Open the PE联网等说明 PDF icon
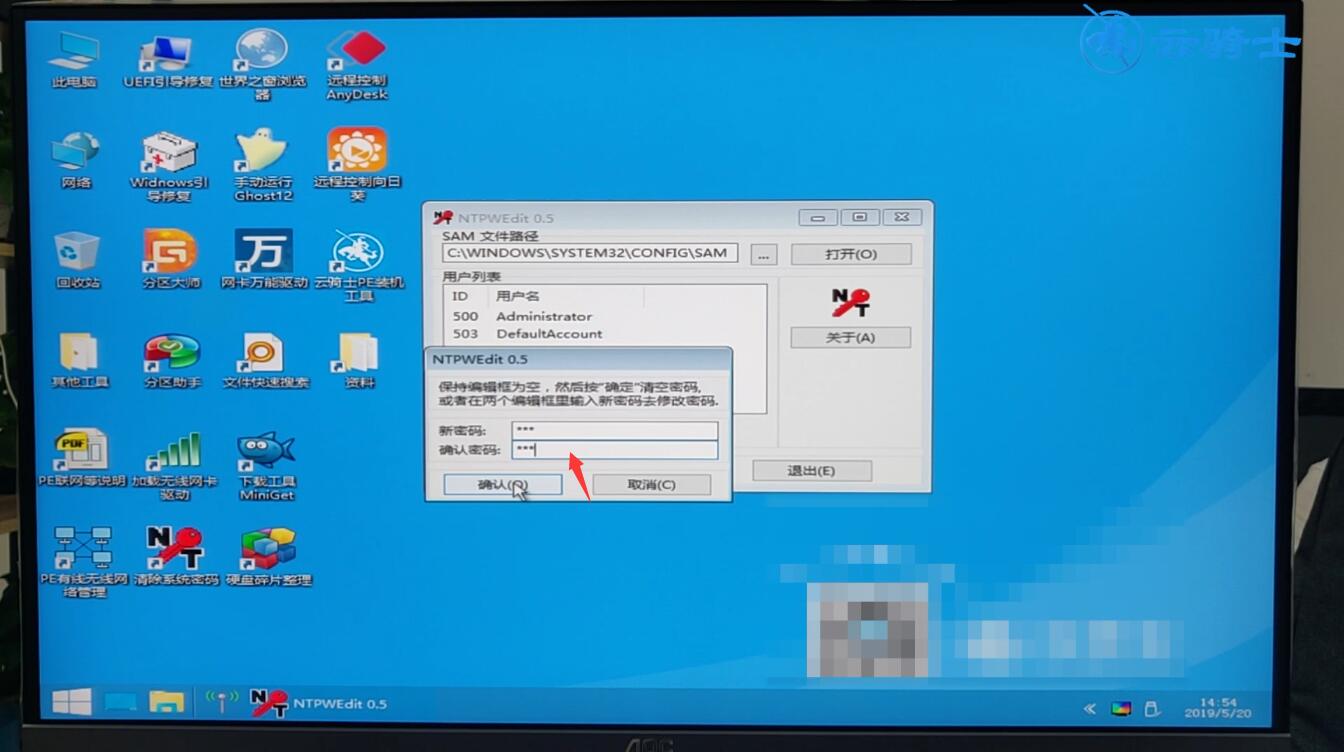This screenshot has width=1344, height=752. click(x=81, y=458)
